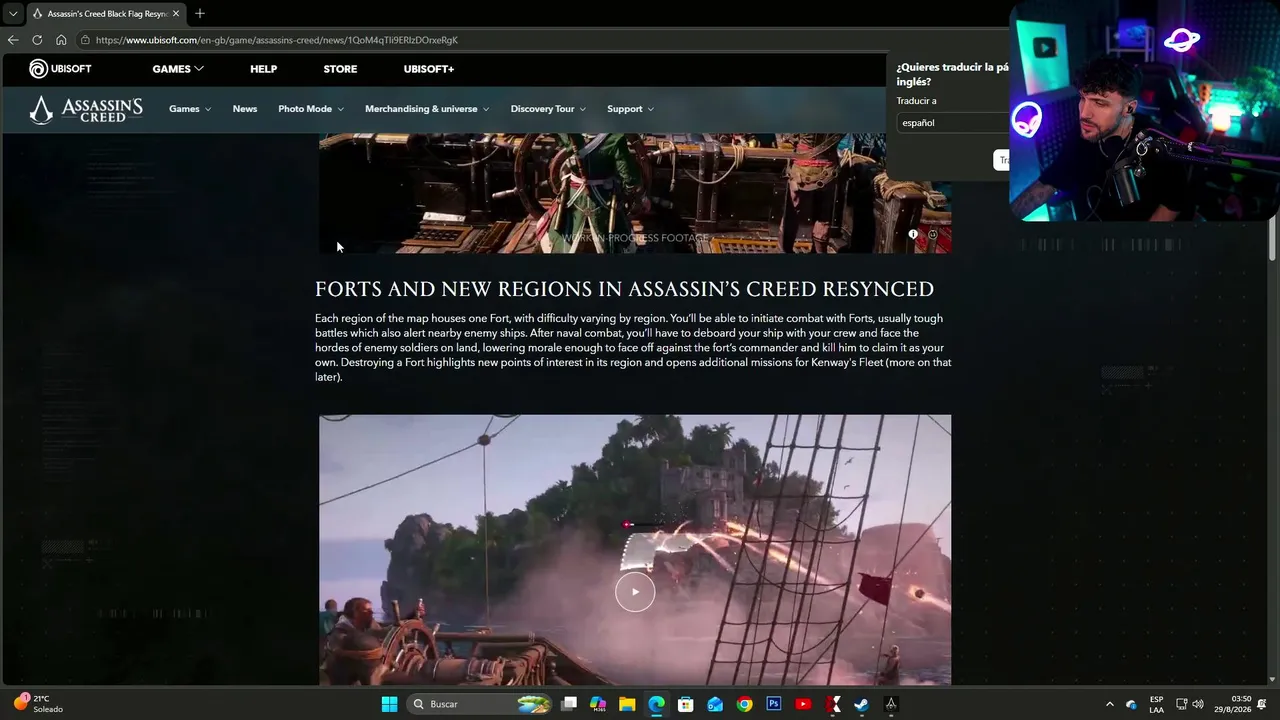Image resolution: width=1280 pixels, height=720 pixels.
Task: Play the fort naval combat video
Action: click(x=635, y=592)
